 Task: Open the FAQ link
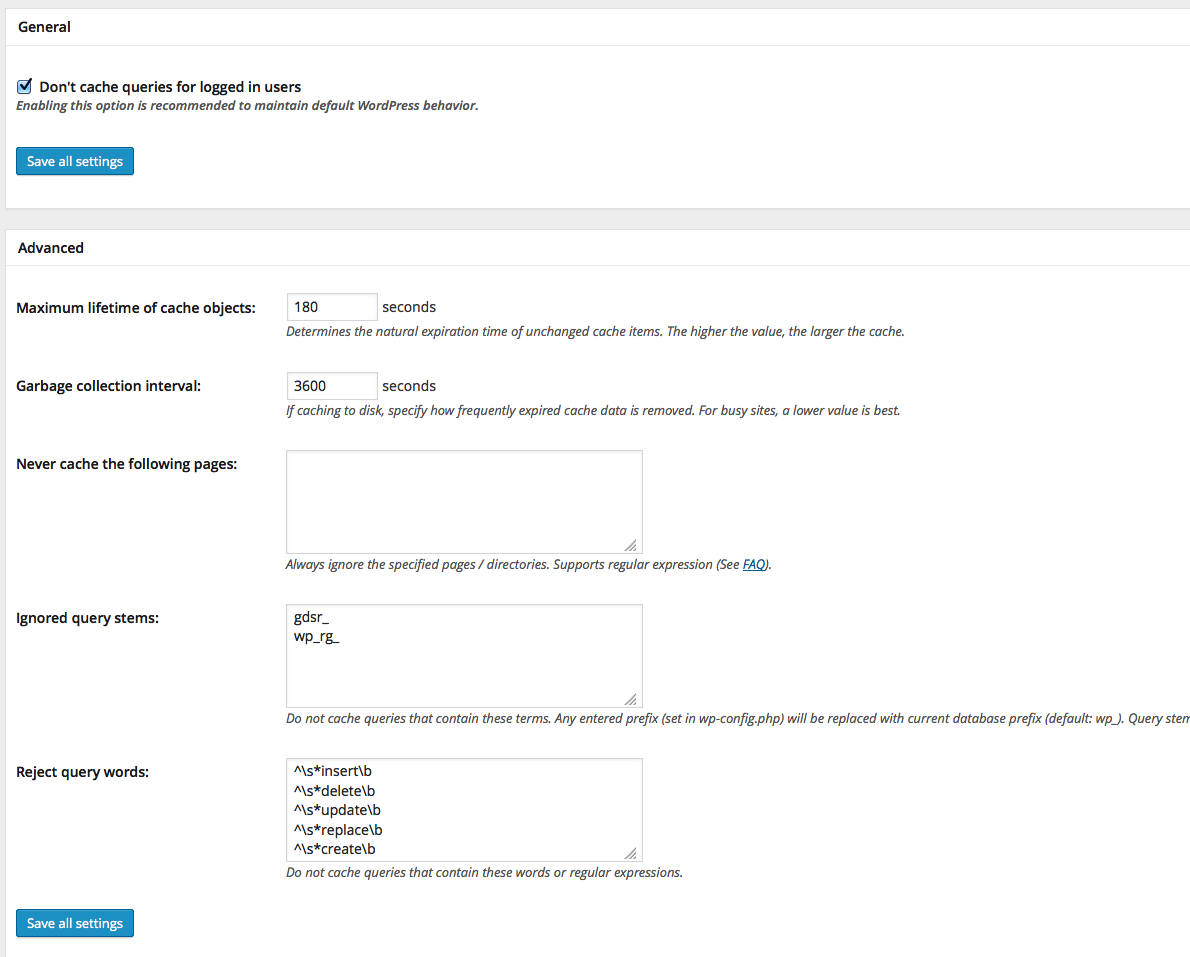click(x=754, y=565)
